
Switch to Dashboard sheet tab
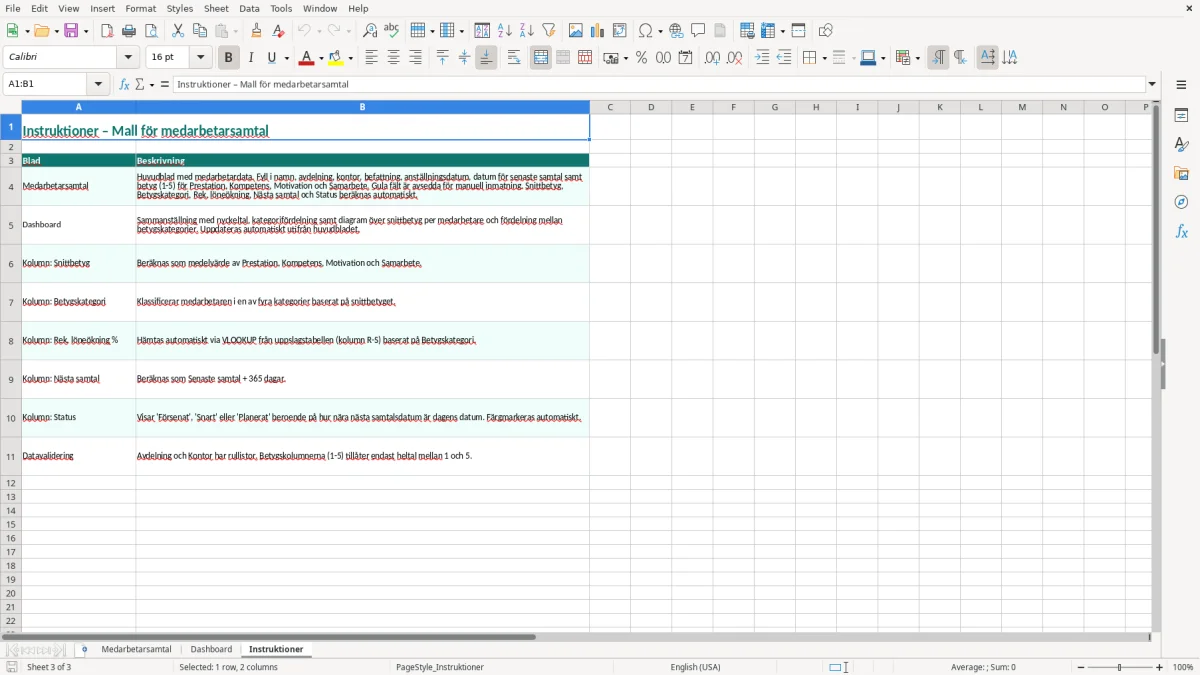(x=211, y=650)
